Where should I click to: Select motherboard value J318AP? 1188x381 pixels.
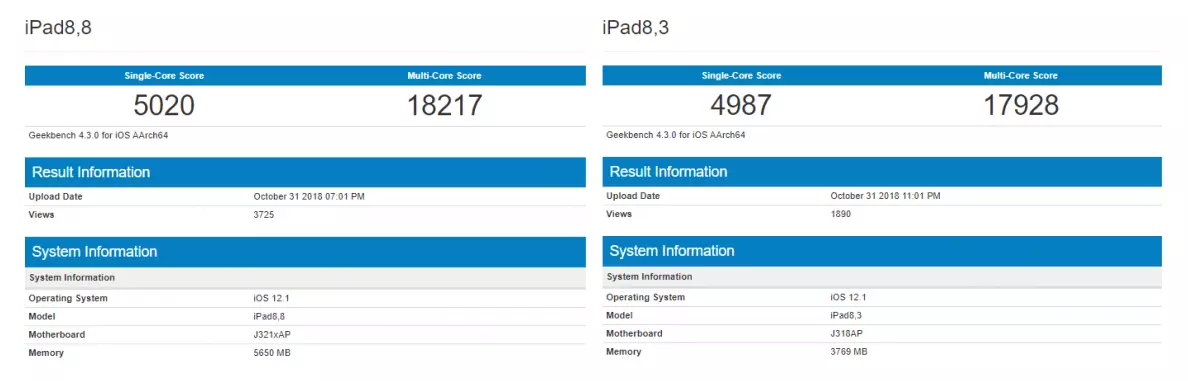click(x=846, y=334)
